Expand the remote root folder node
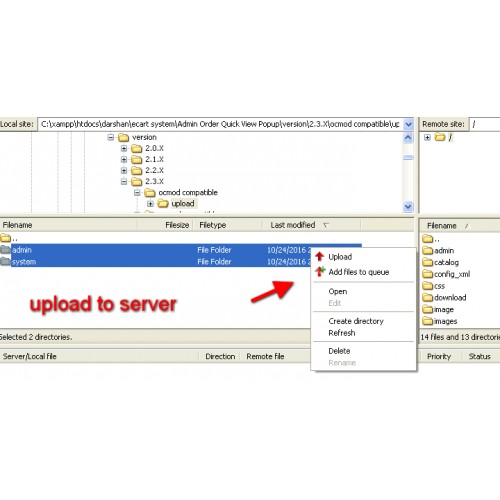500x500 pixels. coord(427,137)
